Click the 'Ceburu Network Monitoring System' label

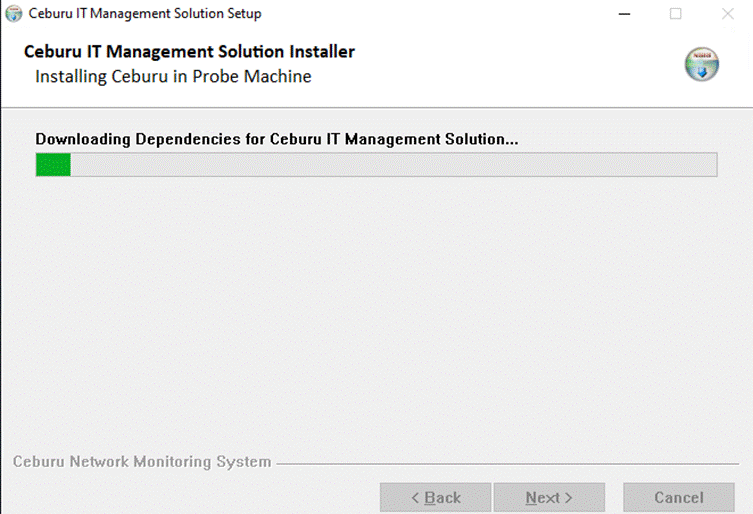point(142,462)
